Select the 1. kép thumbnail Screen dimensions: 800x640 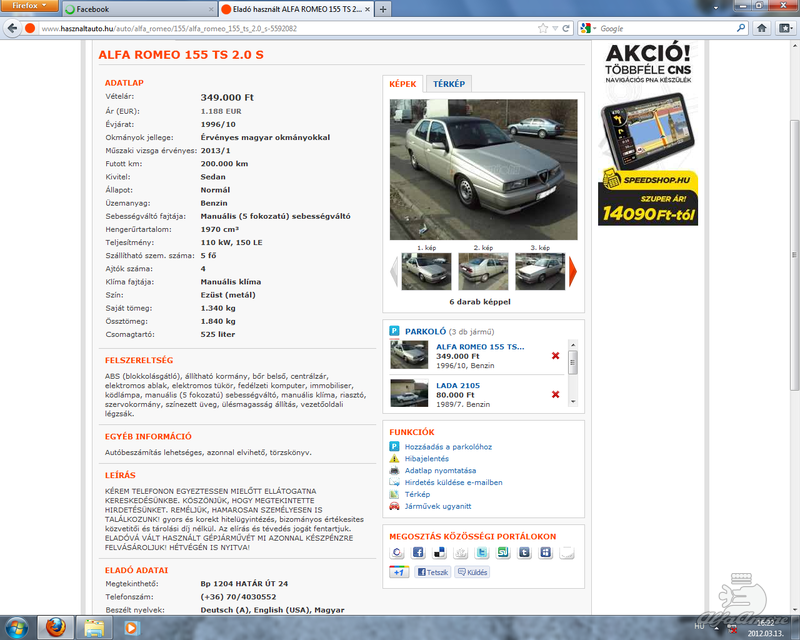point(427,272)
